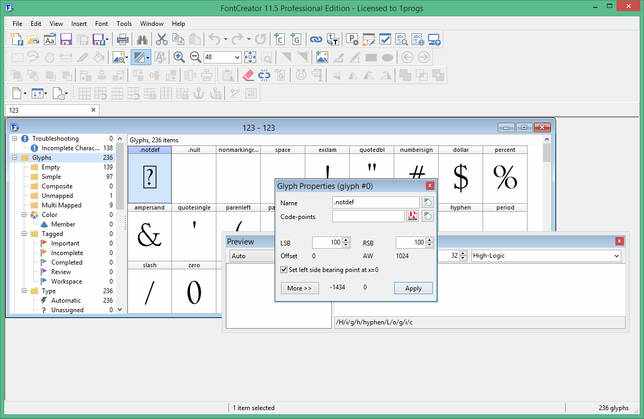The width and height of the screenshot is (644, 419).
Task: Click the Print icon in toolbar
Action: point(122,40)
